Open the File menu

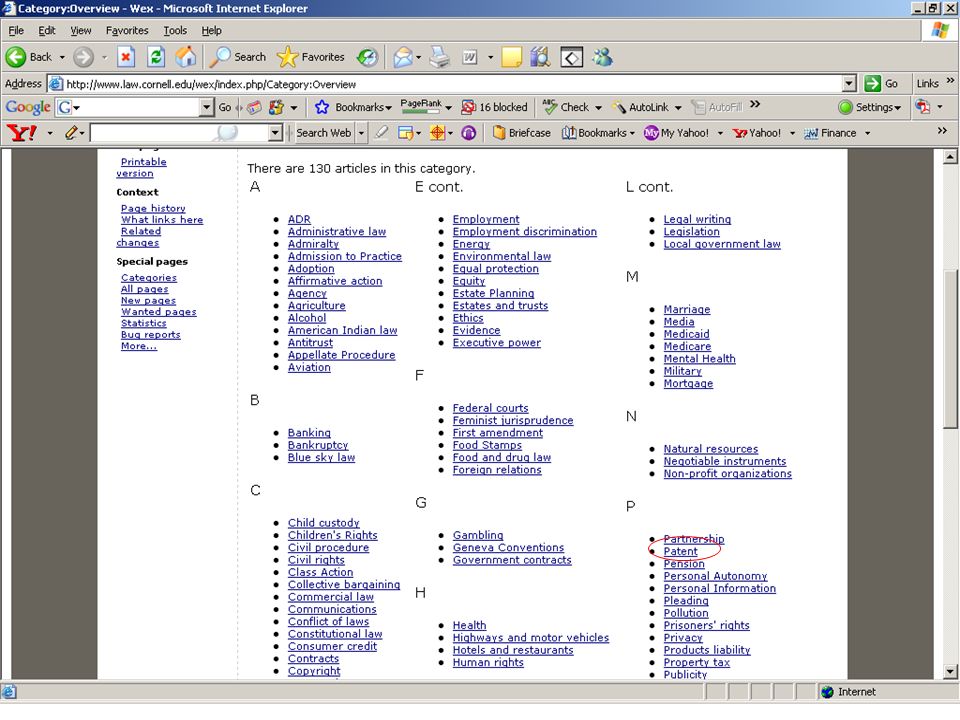(16, 30)
